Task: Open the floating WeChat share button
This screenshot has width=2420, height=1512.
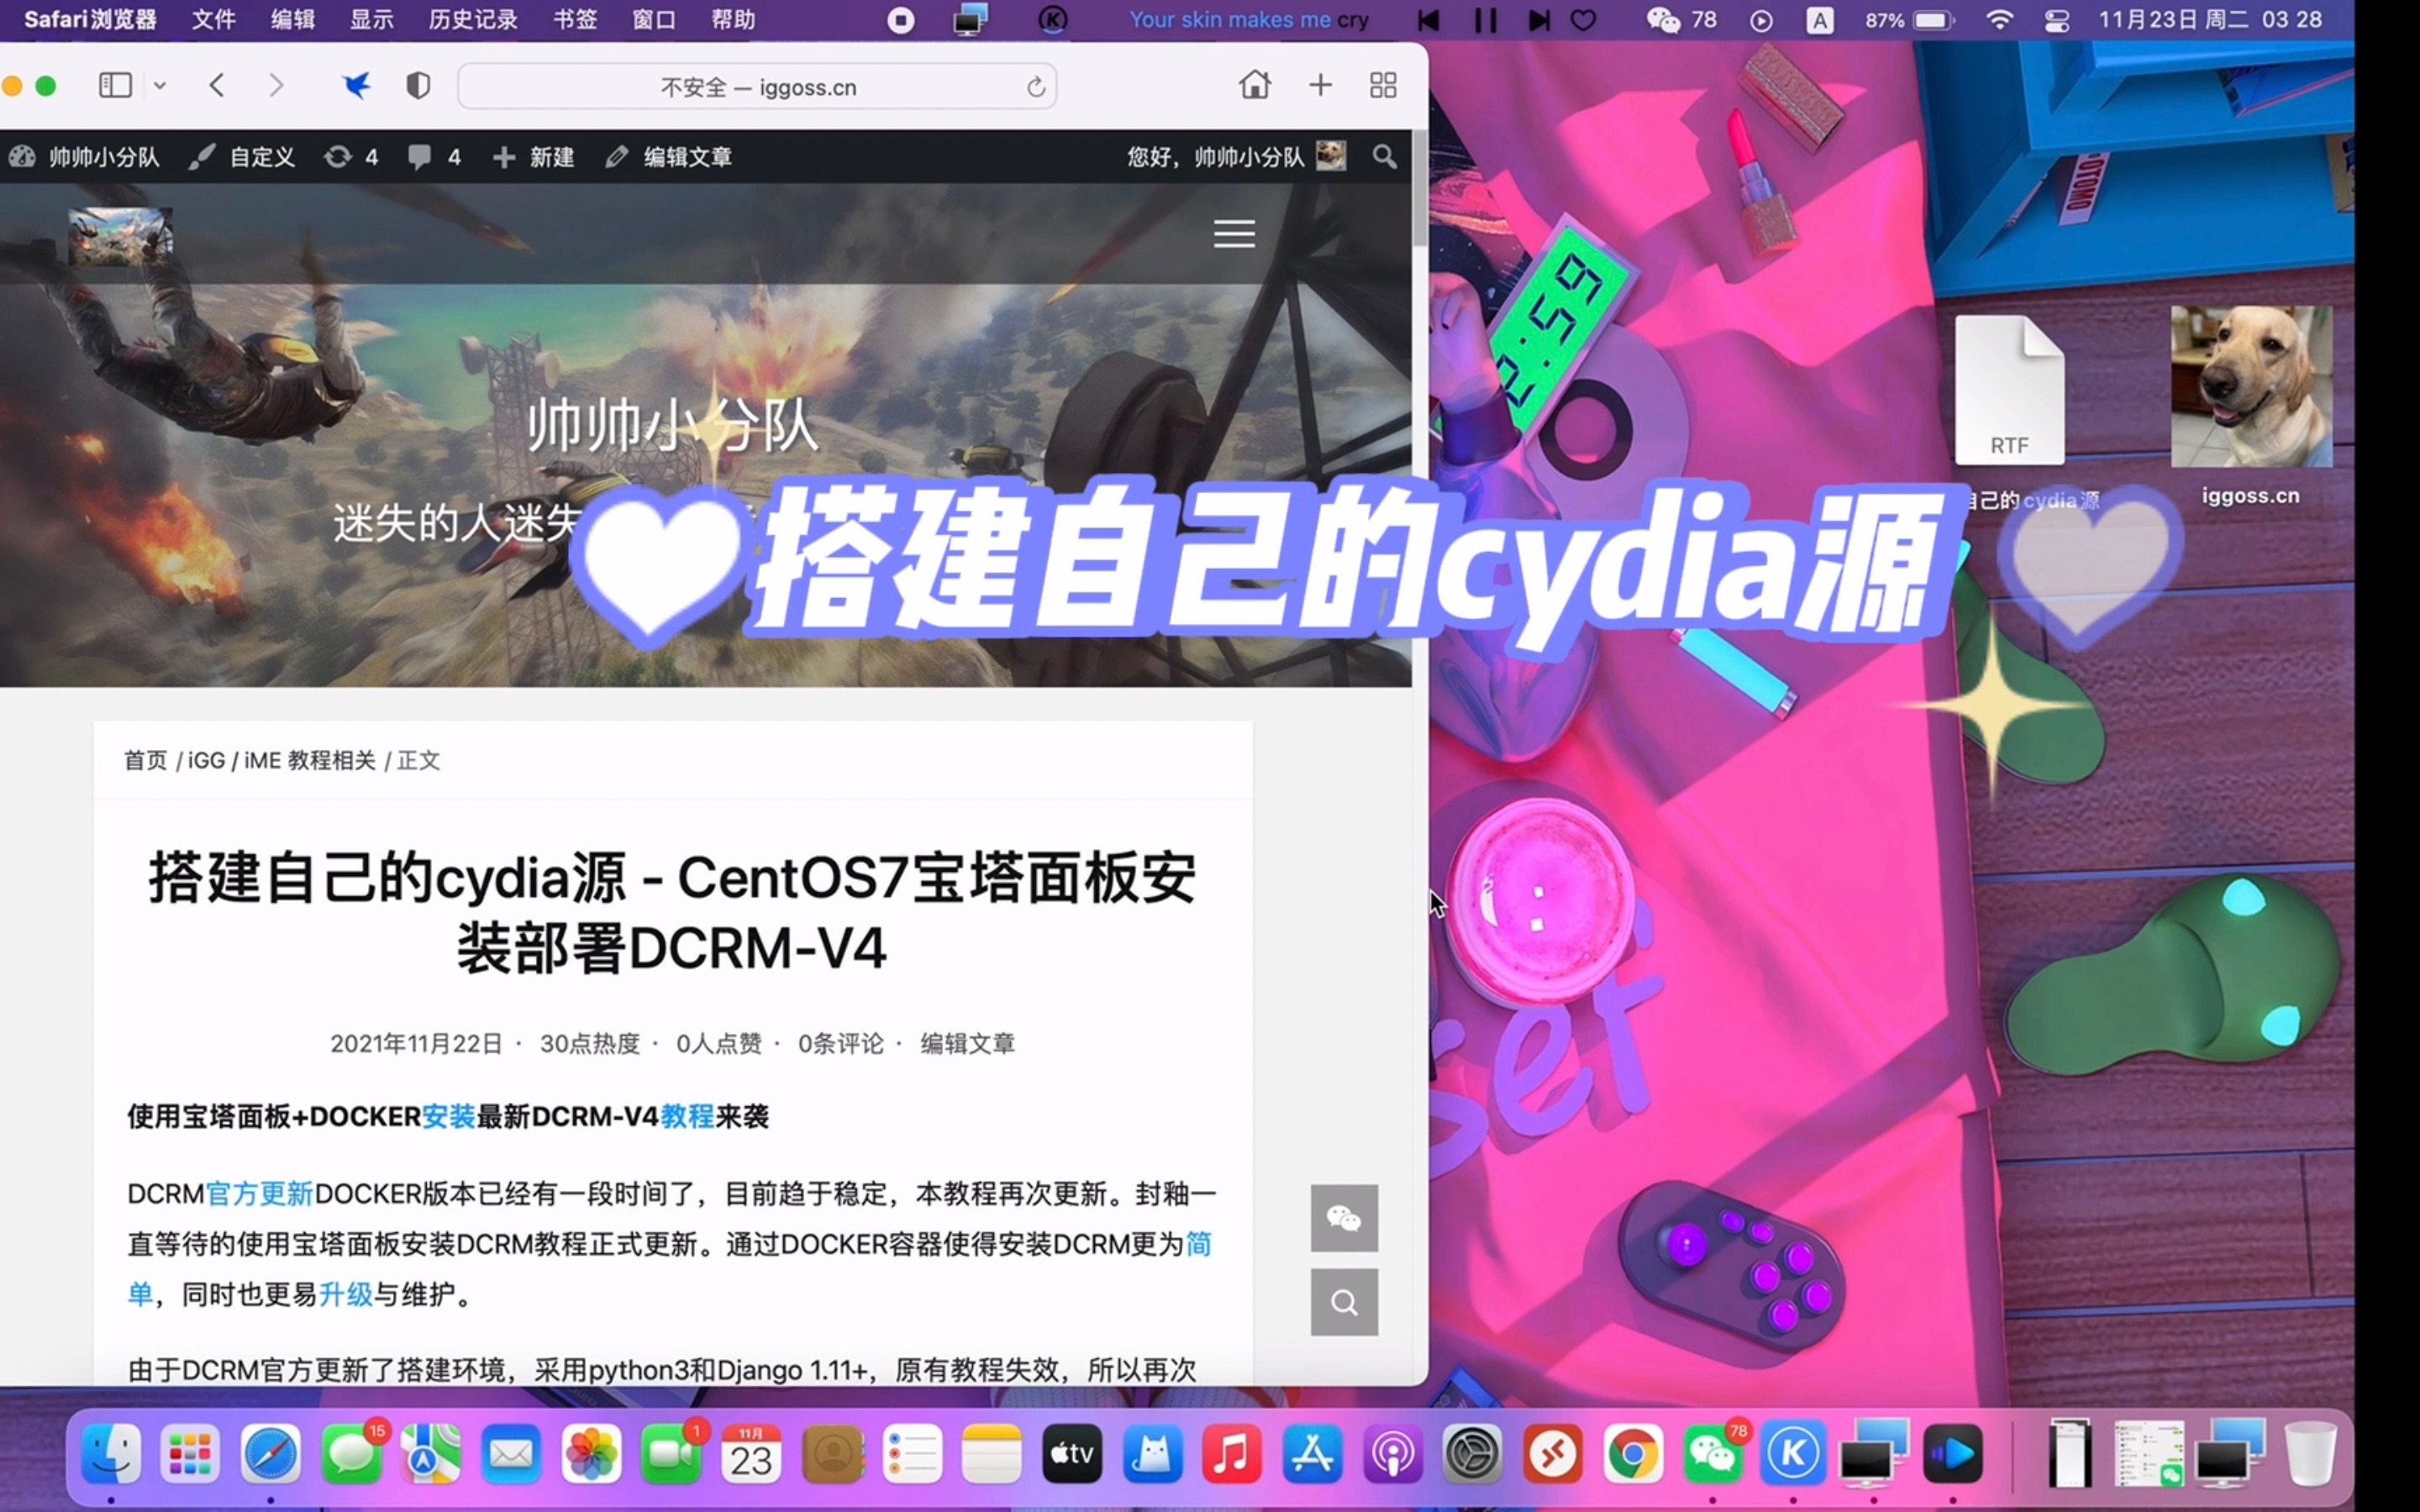Action: pyautogui.click(x=1344, y=1218)
